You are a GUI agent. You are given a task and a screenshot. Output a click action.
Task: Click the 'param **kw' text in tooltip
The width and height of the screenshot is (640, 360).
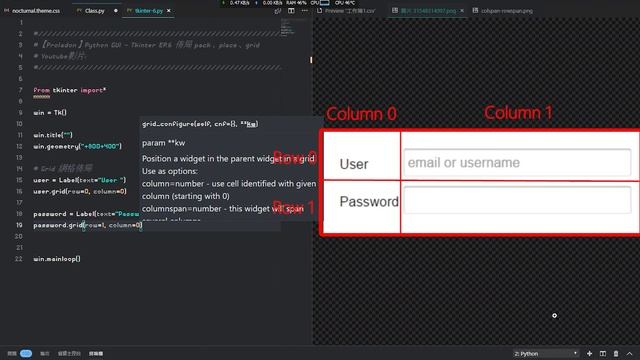click(x=163, y=143)
